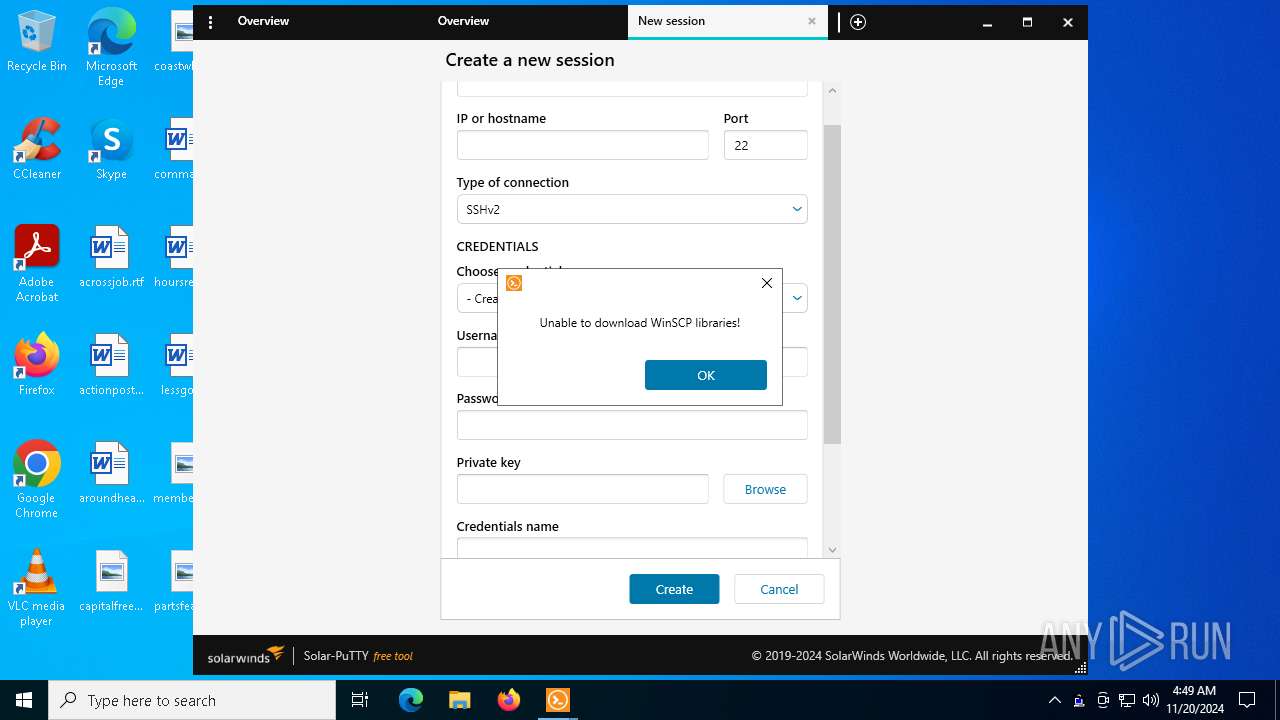
Task: Launch Firefox from desktop
Action: coord(37,365)
